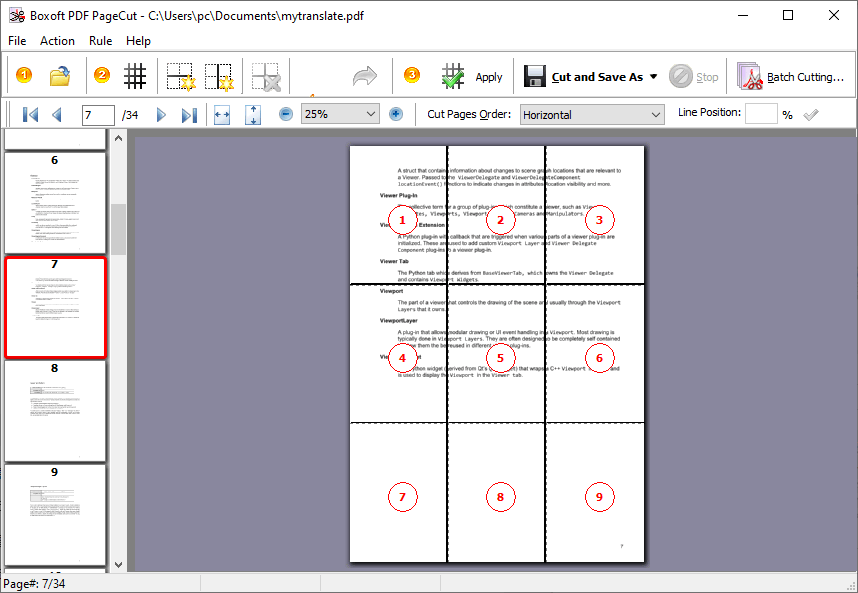Click the step 2 orange badge
This screenshot has height=593, width=858.
tap(102, 75)
